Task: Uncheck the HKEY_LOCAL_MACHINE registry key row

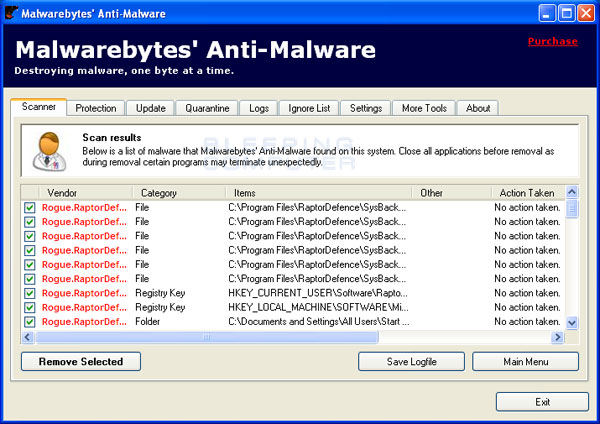Action: [x=29, y=307]
